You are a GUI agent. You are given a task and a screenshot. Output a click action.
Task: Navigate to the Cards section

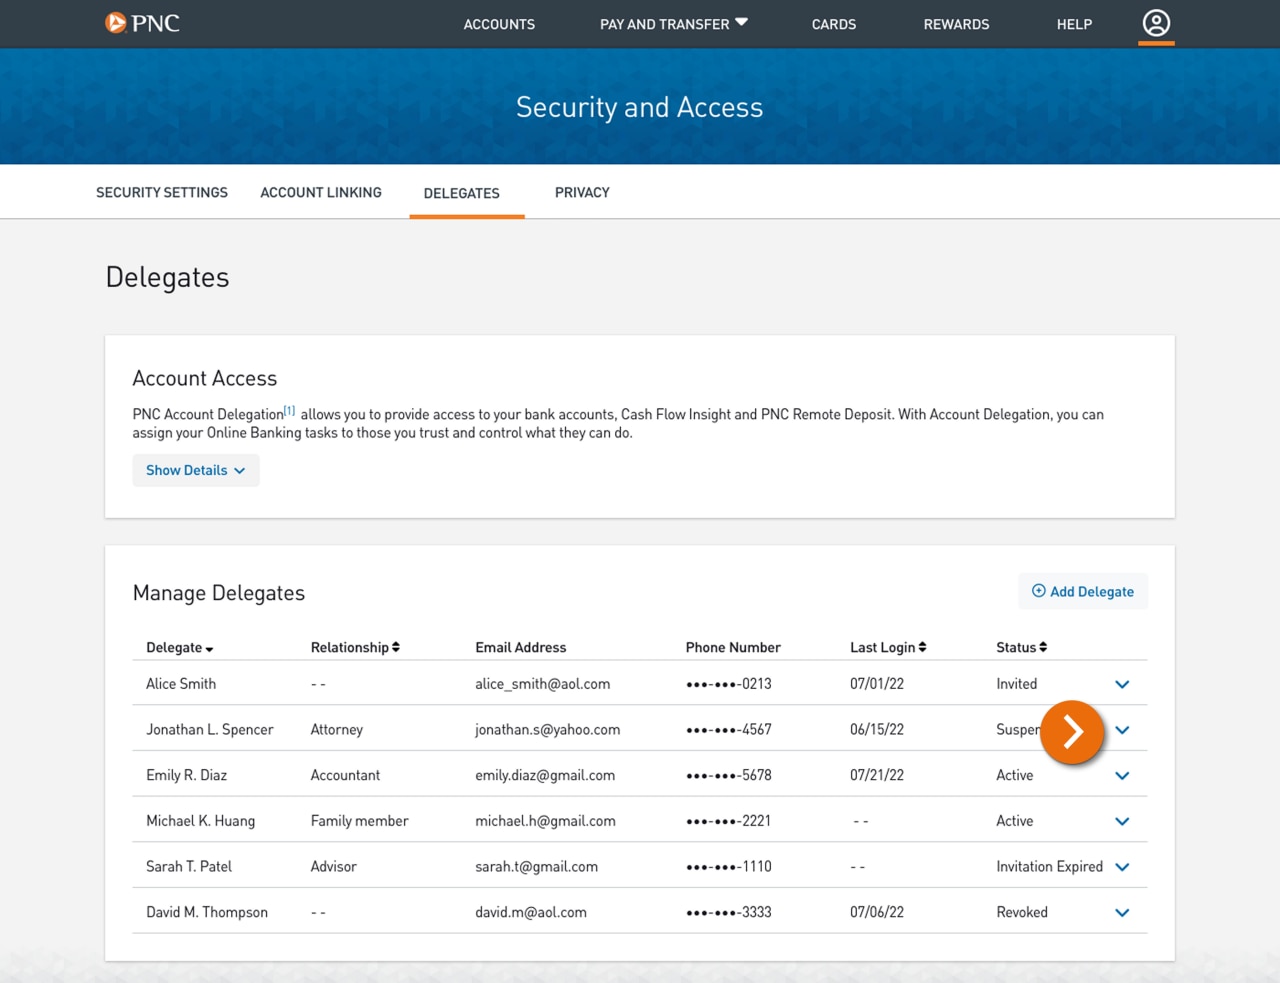click(833, 23)
